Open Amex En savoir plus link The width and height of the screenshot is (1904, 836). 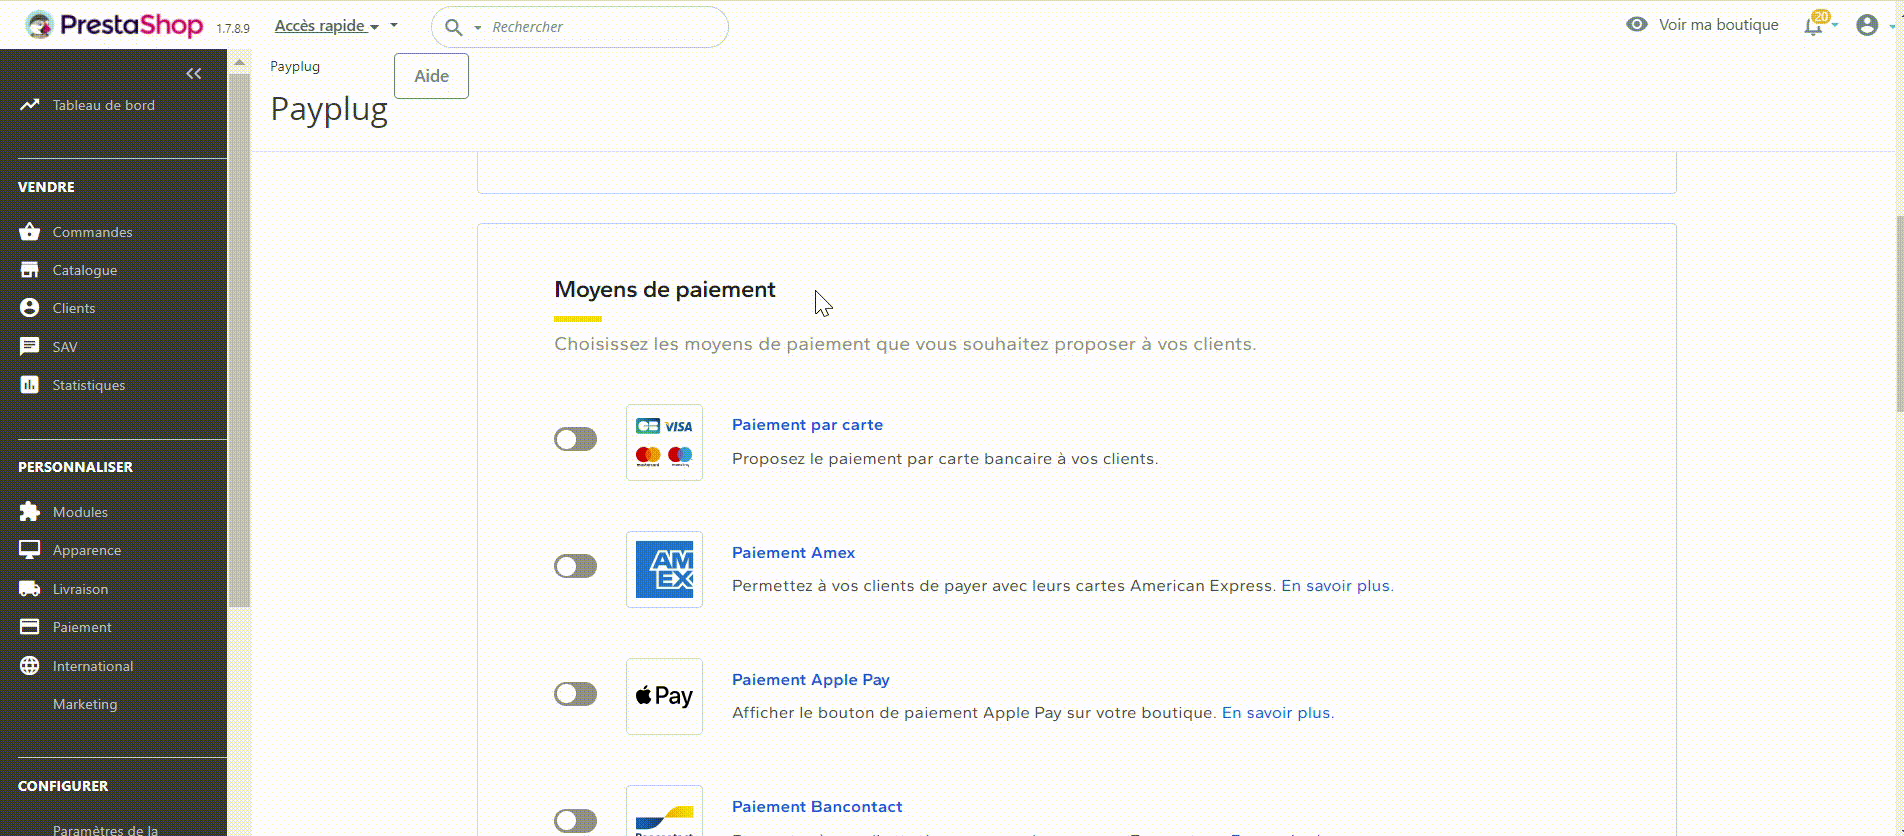click(x=1336, y=586)
